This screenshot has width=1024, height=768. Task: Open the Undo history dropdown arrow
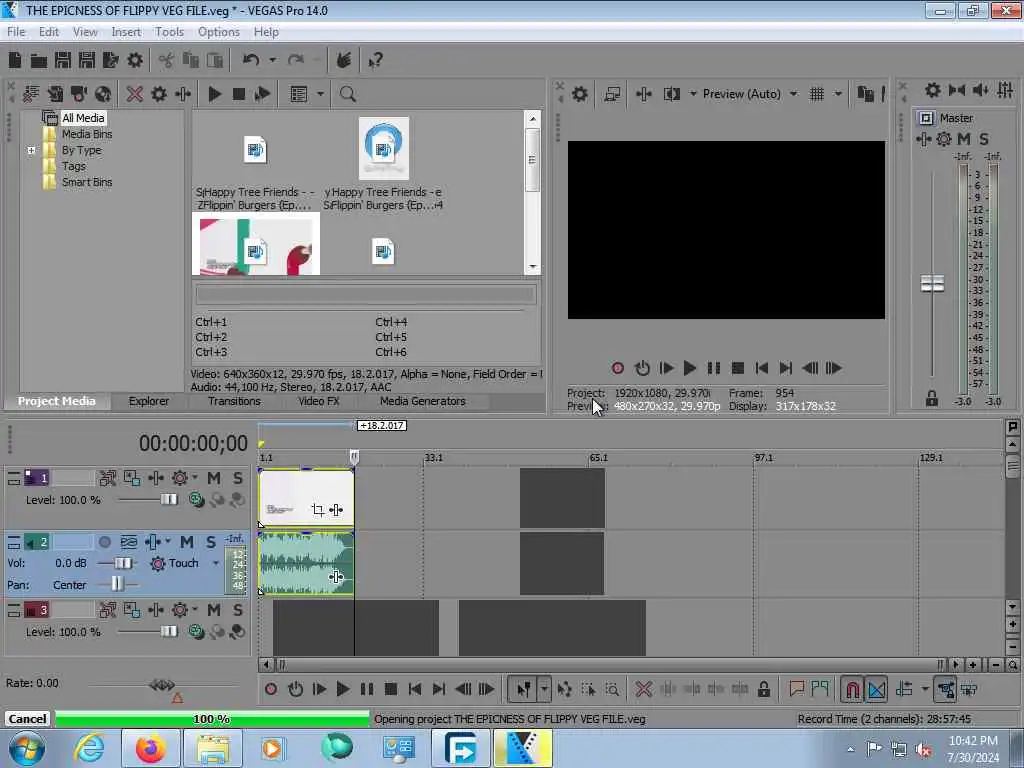(x=272, y=60)
